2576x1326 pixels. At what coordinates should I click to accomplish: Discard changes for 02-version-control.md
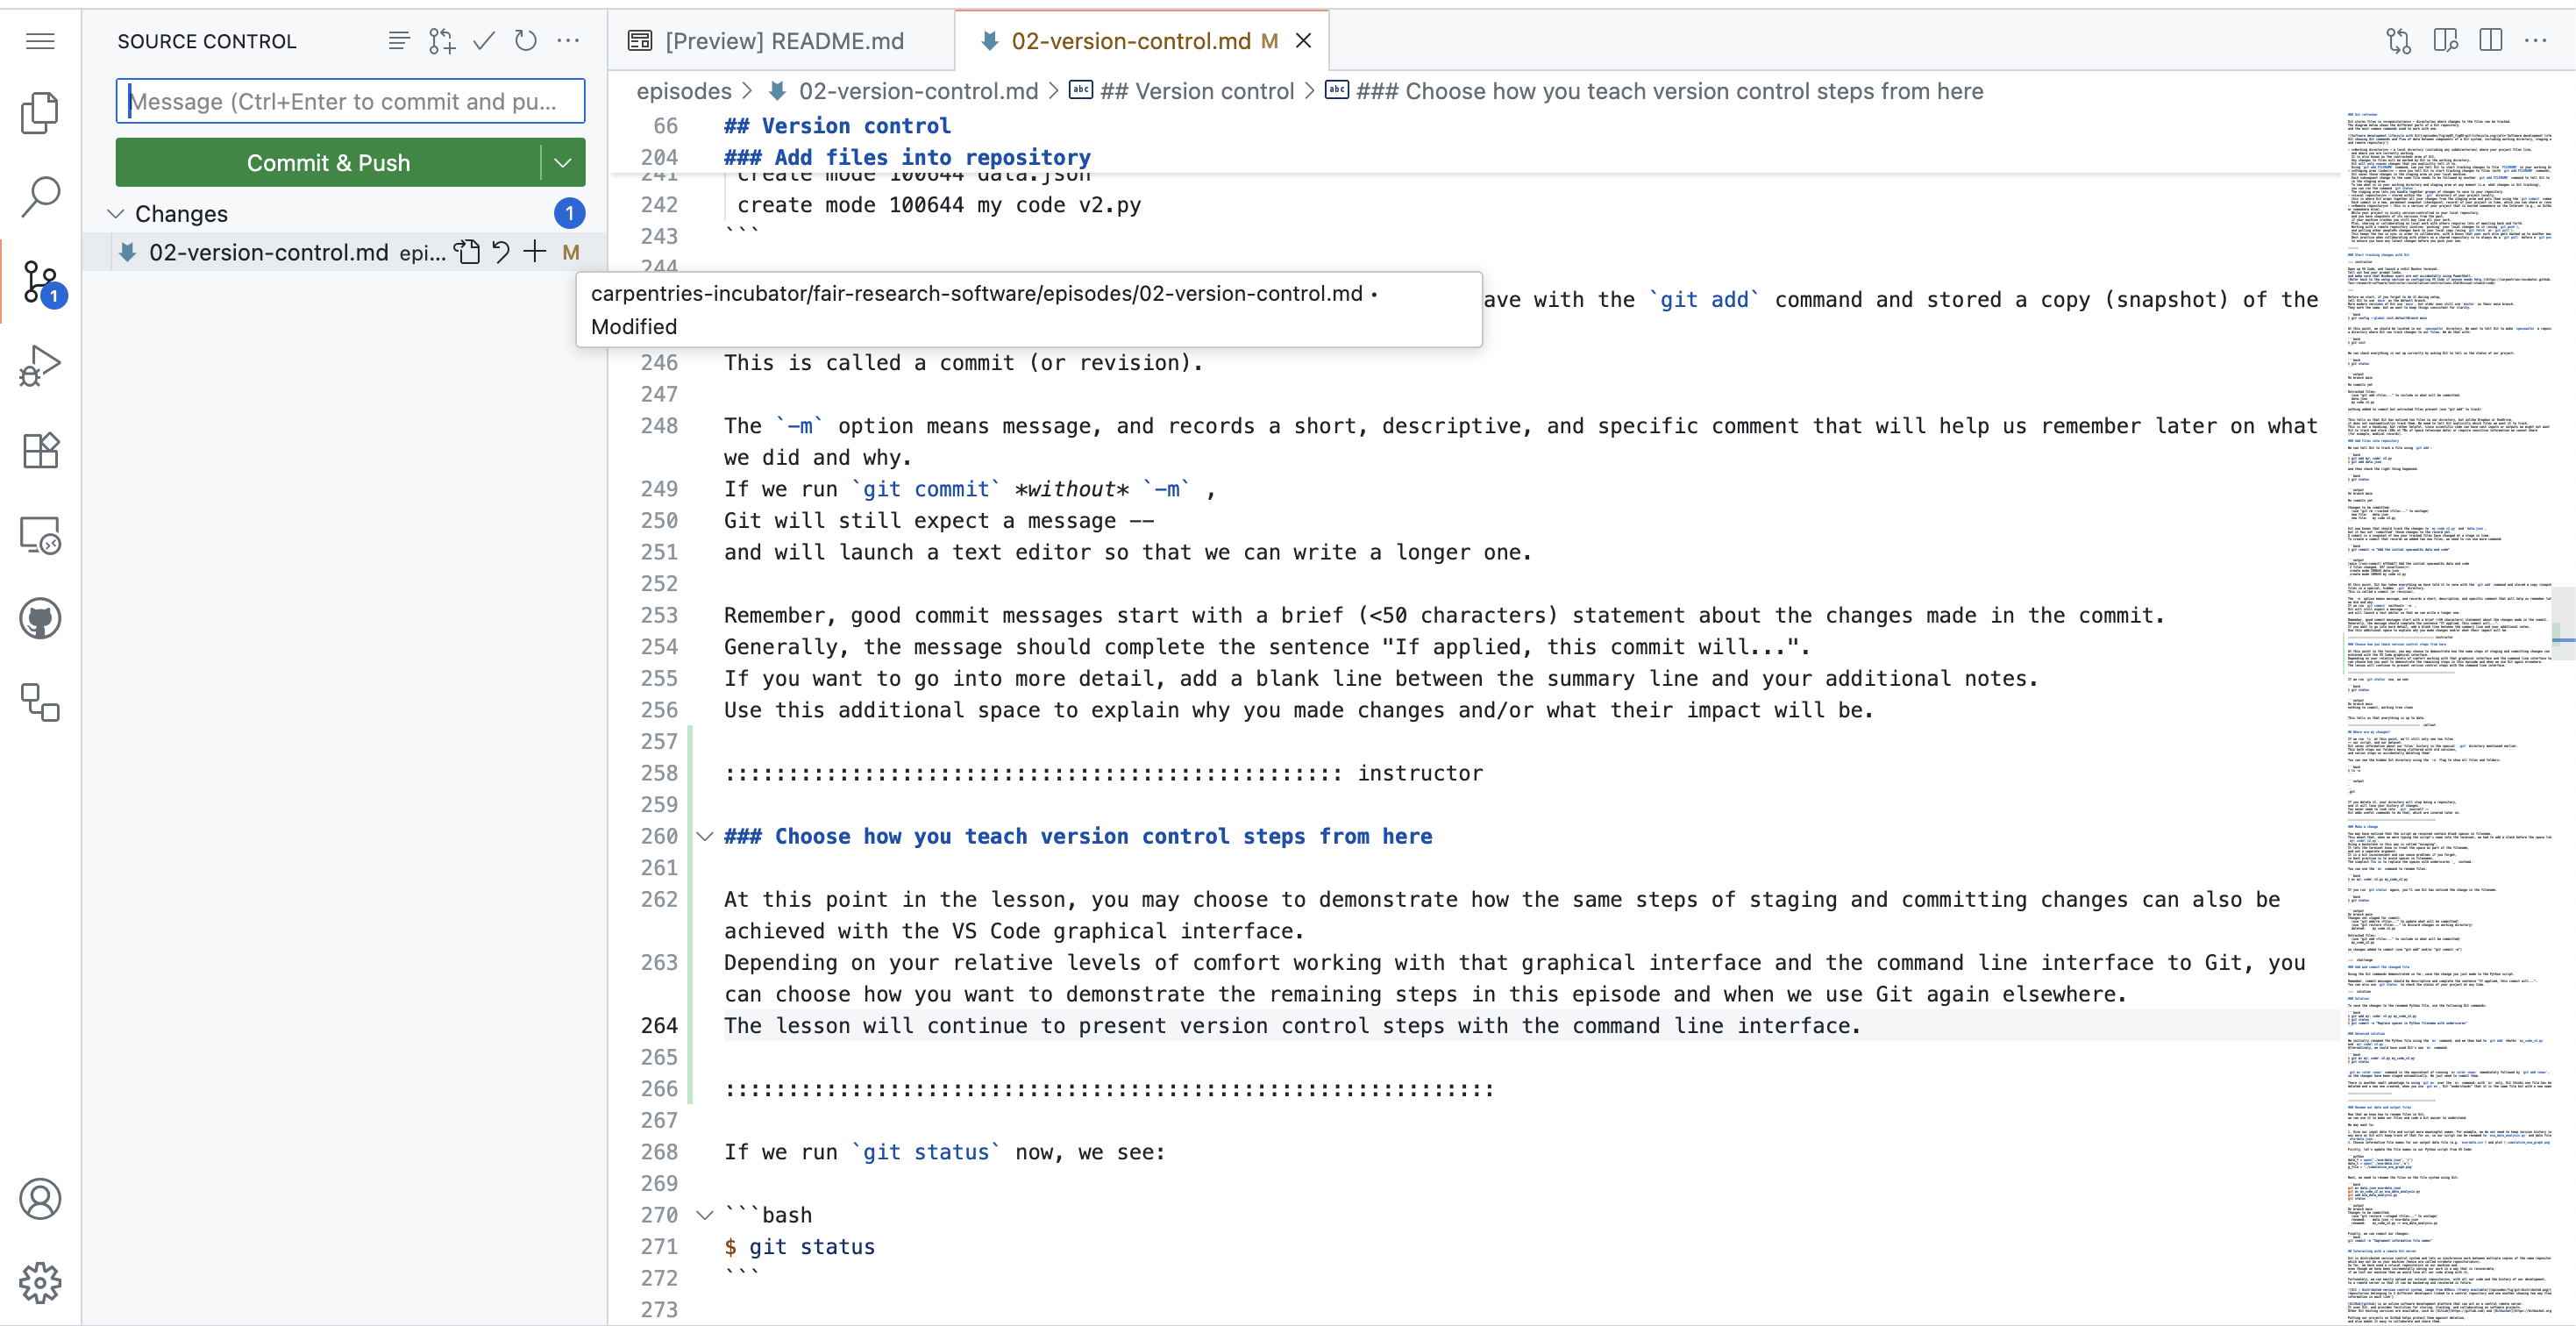(501, 252)
